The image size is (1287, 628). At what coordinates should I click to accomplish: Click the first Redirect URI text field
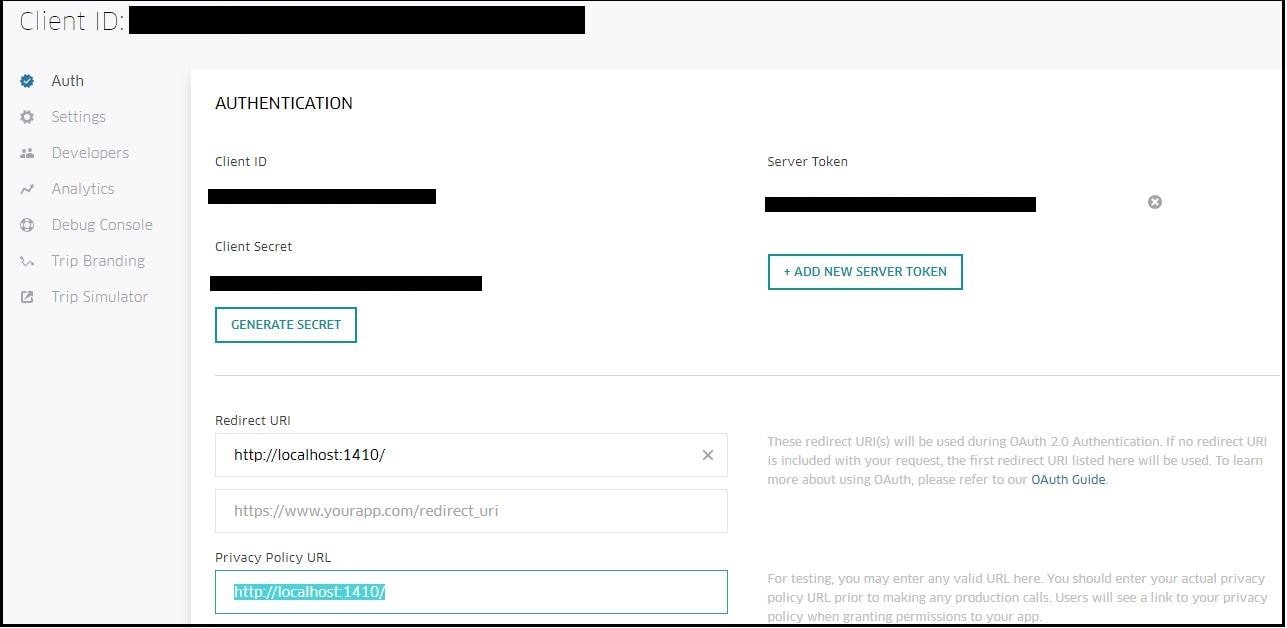pos(471,455)
